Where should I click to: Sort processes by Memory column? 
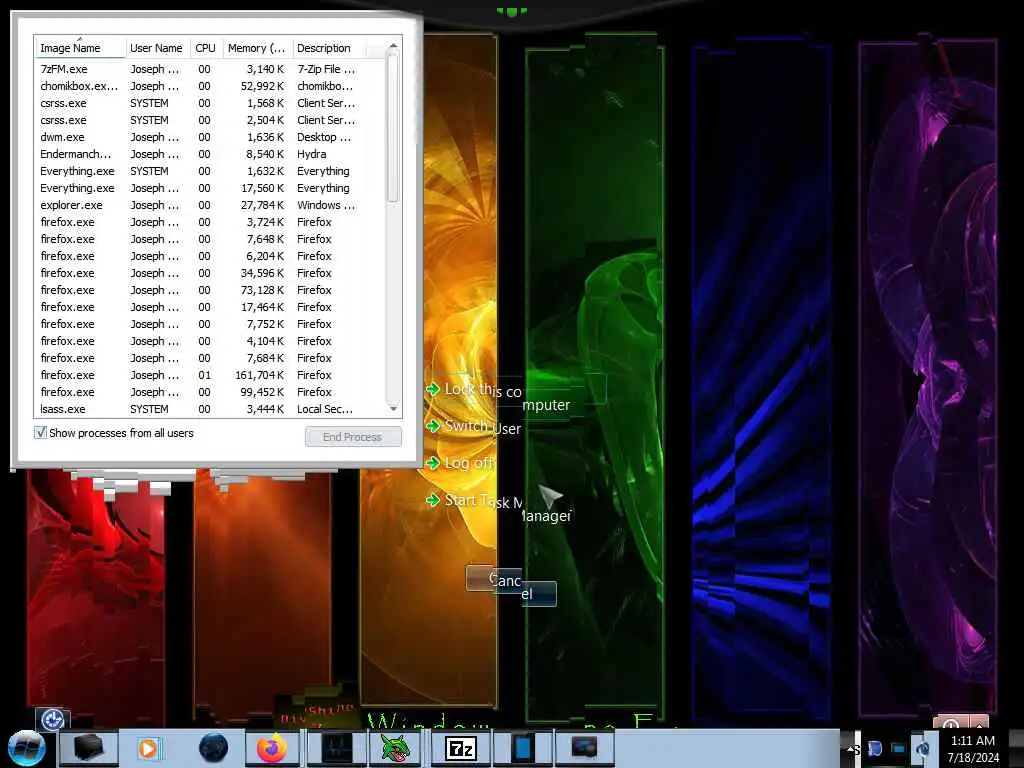pyautogui.click(x=257, y=48)
